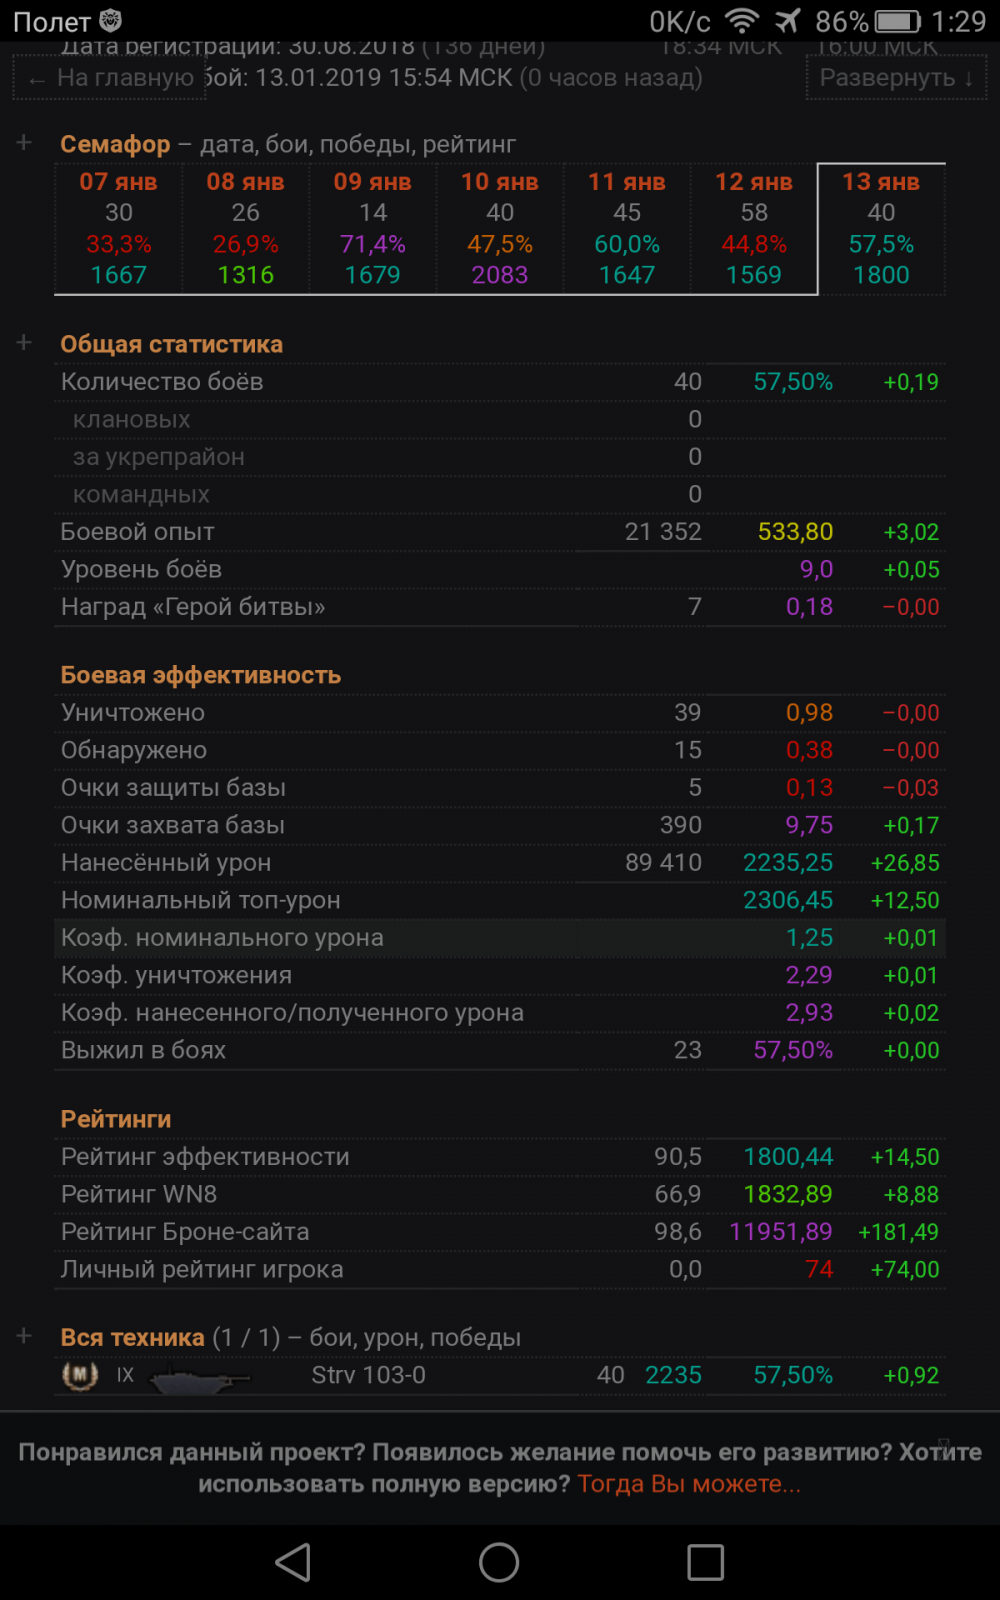Image resolution: width=1000 pixels, height=1600 pixels.
Task: Tap the mastery badge M icon
Action: coord(80,1376)
